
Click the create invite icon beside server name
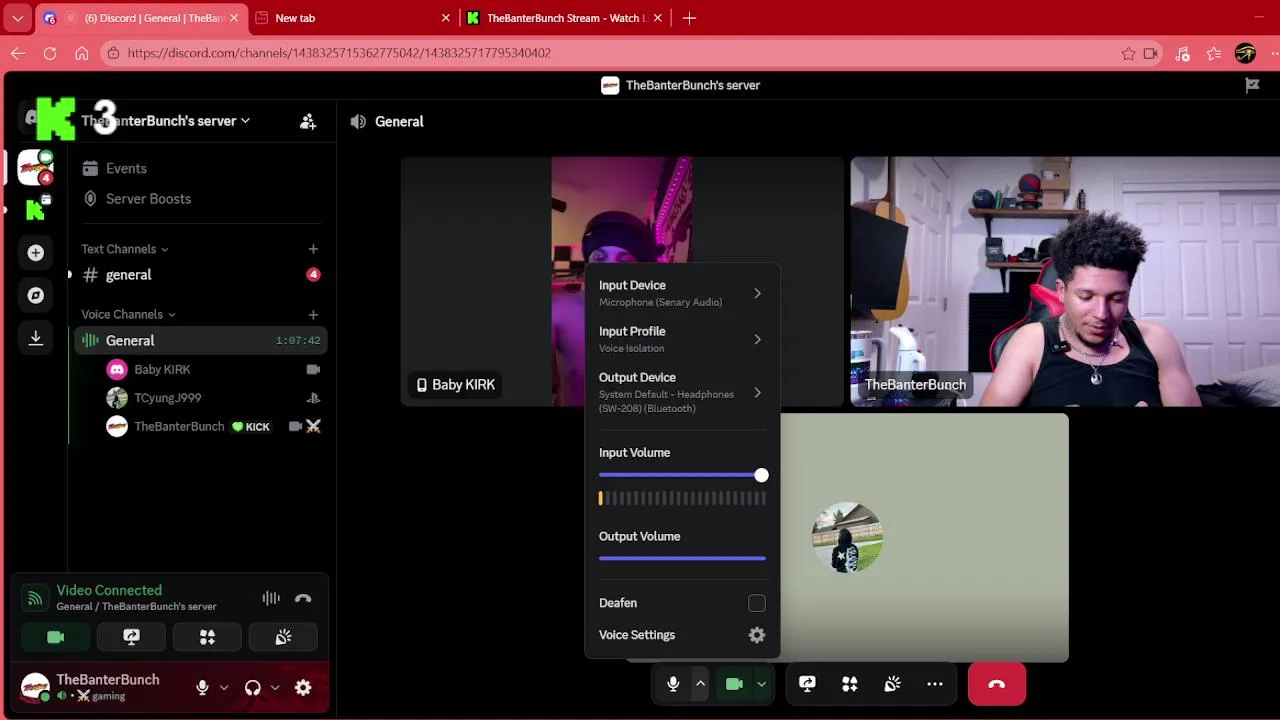308,121
